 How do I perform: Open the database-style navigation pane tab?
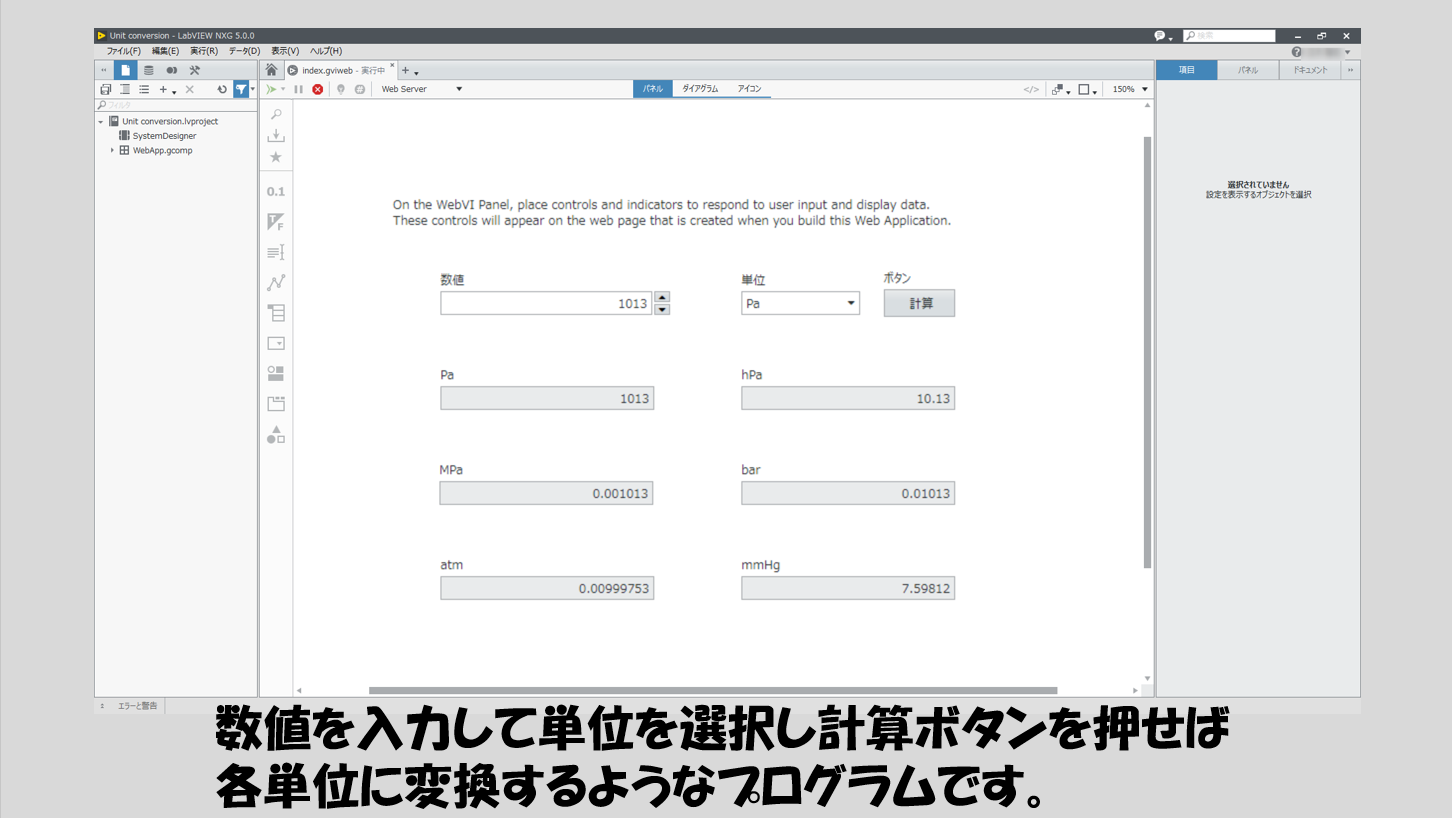click(148, 70)
